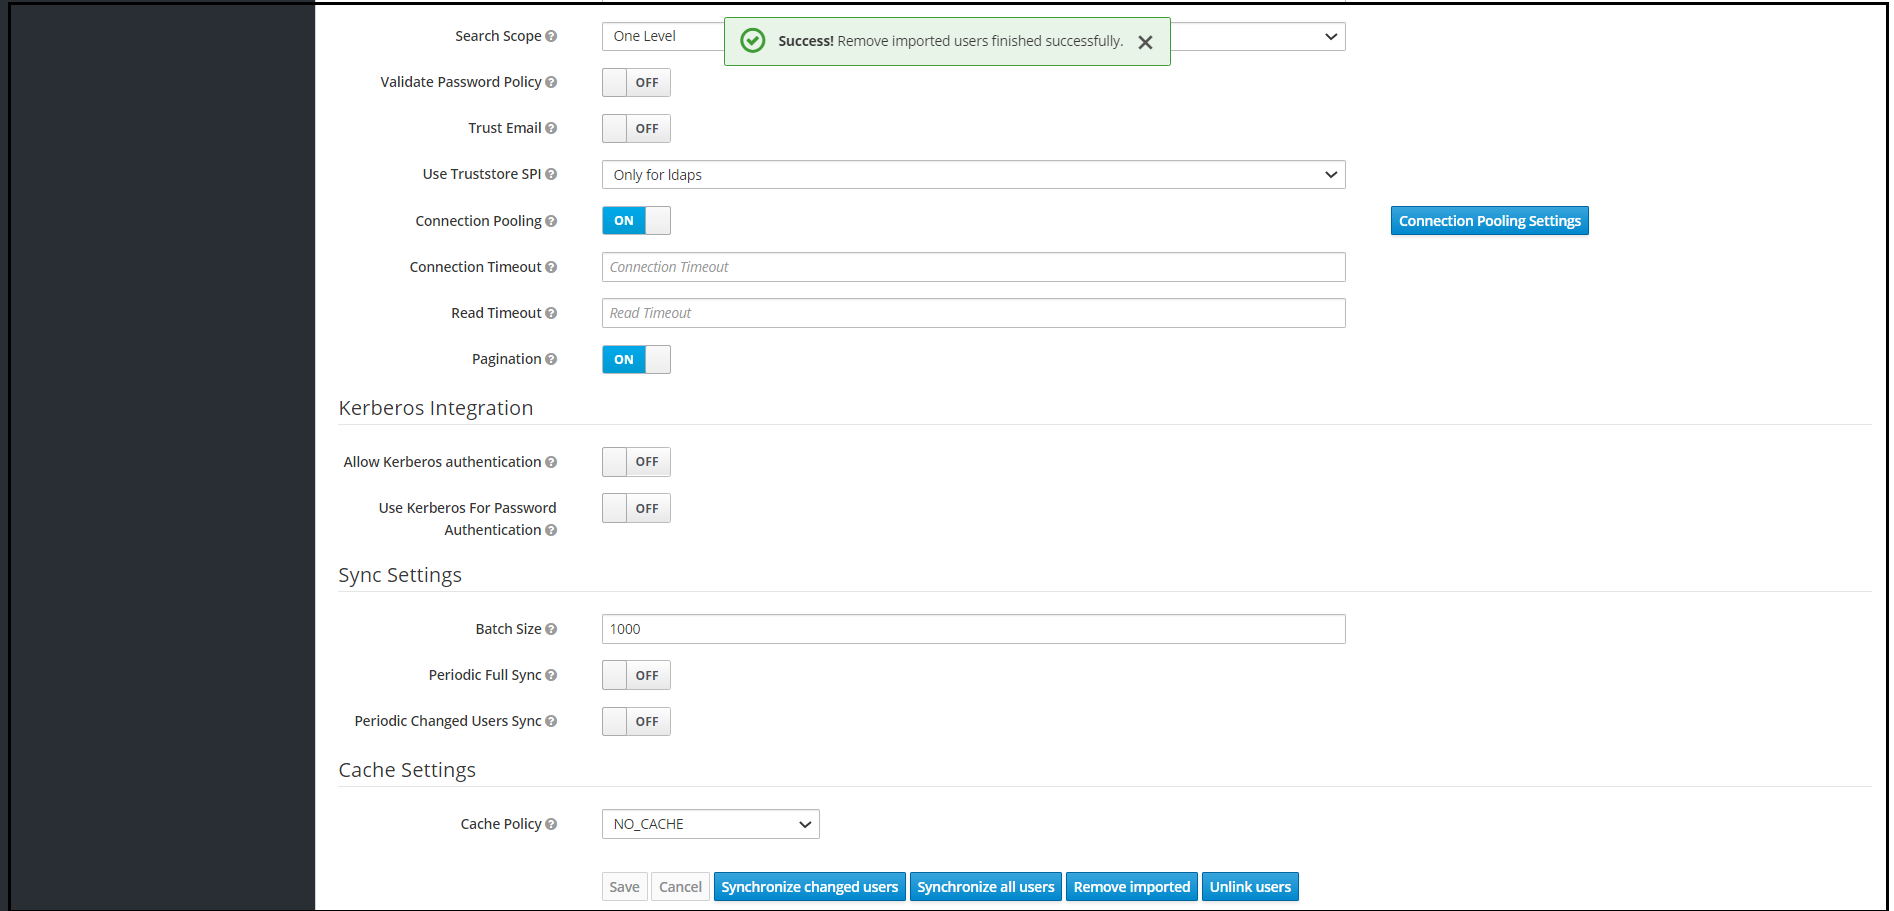The image size is (1894, 911).
Task: Turn on Trust Email toggle
Action: click(636, 129)
